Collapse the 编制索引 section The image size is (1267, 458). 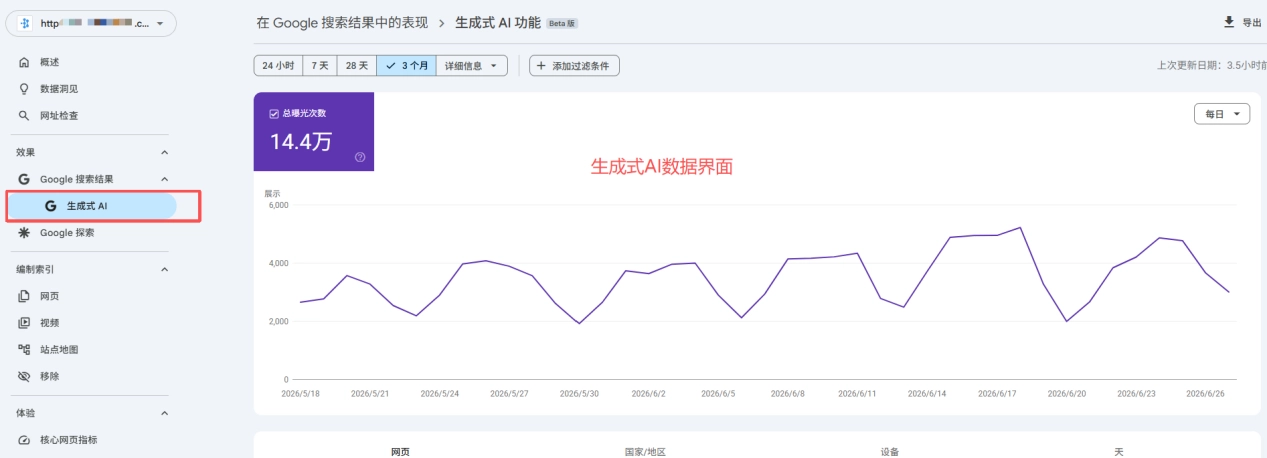[165, 269]
